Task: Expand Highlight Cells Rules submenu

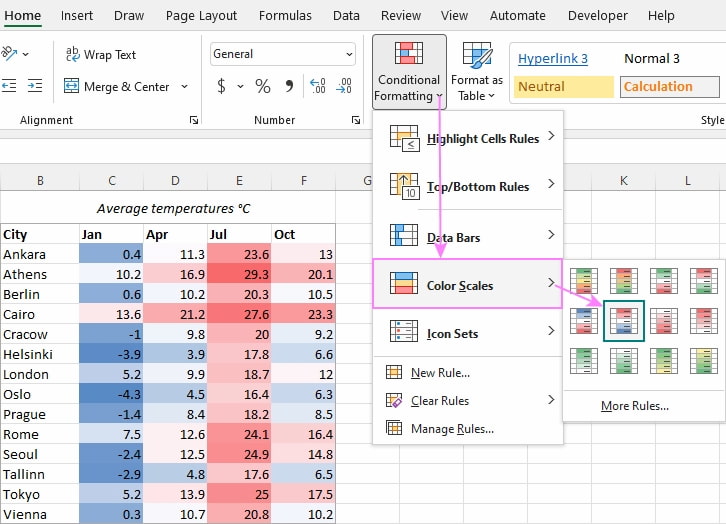Action: 468,138
